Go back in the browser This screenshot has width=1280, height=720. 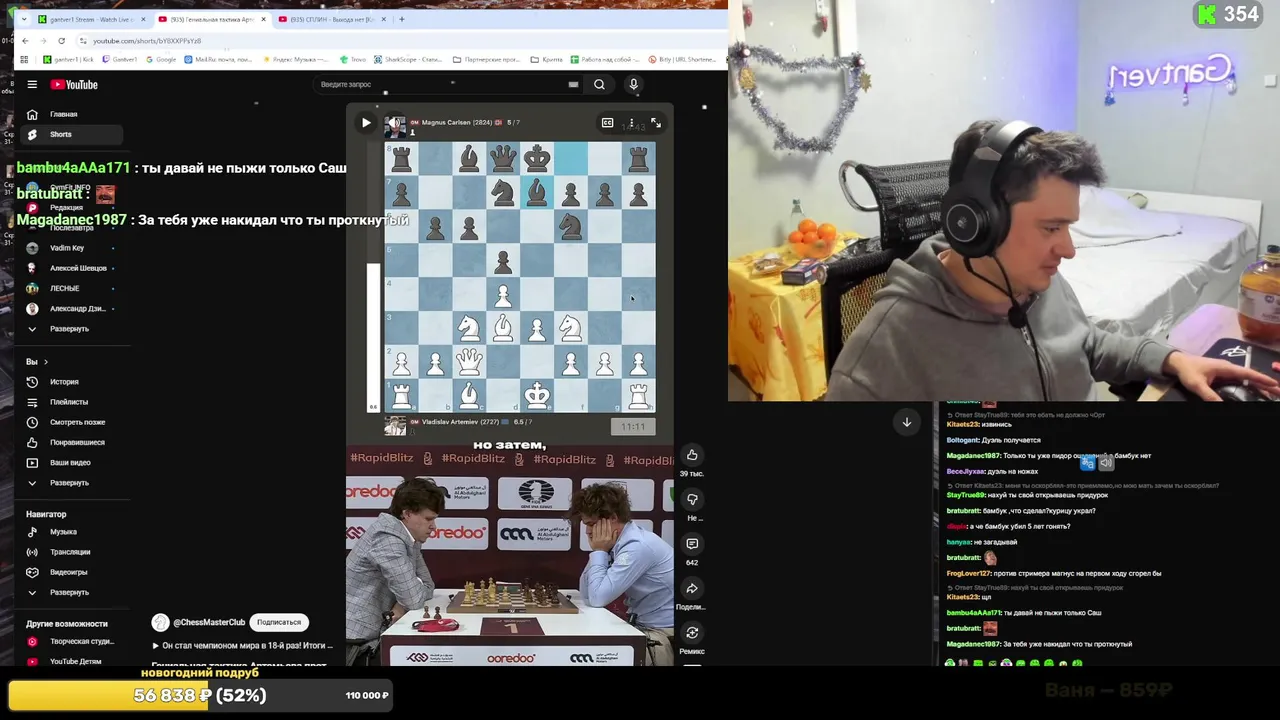coord(25,41)
